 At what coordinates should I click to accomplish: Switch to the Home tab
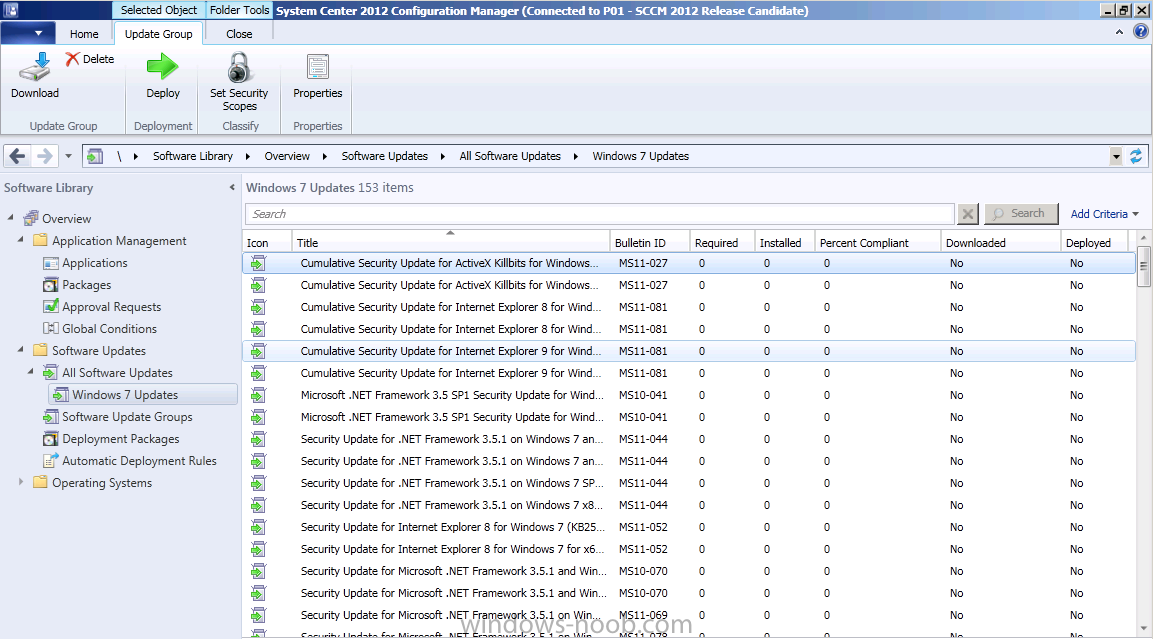(x=84, y=34)
